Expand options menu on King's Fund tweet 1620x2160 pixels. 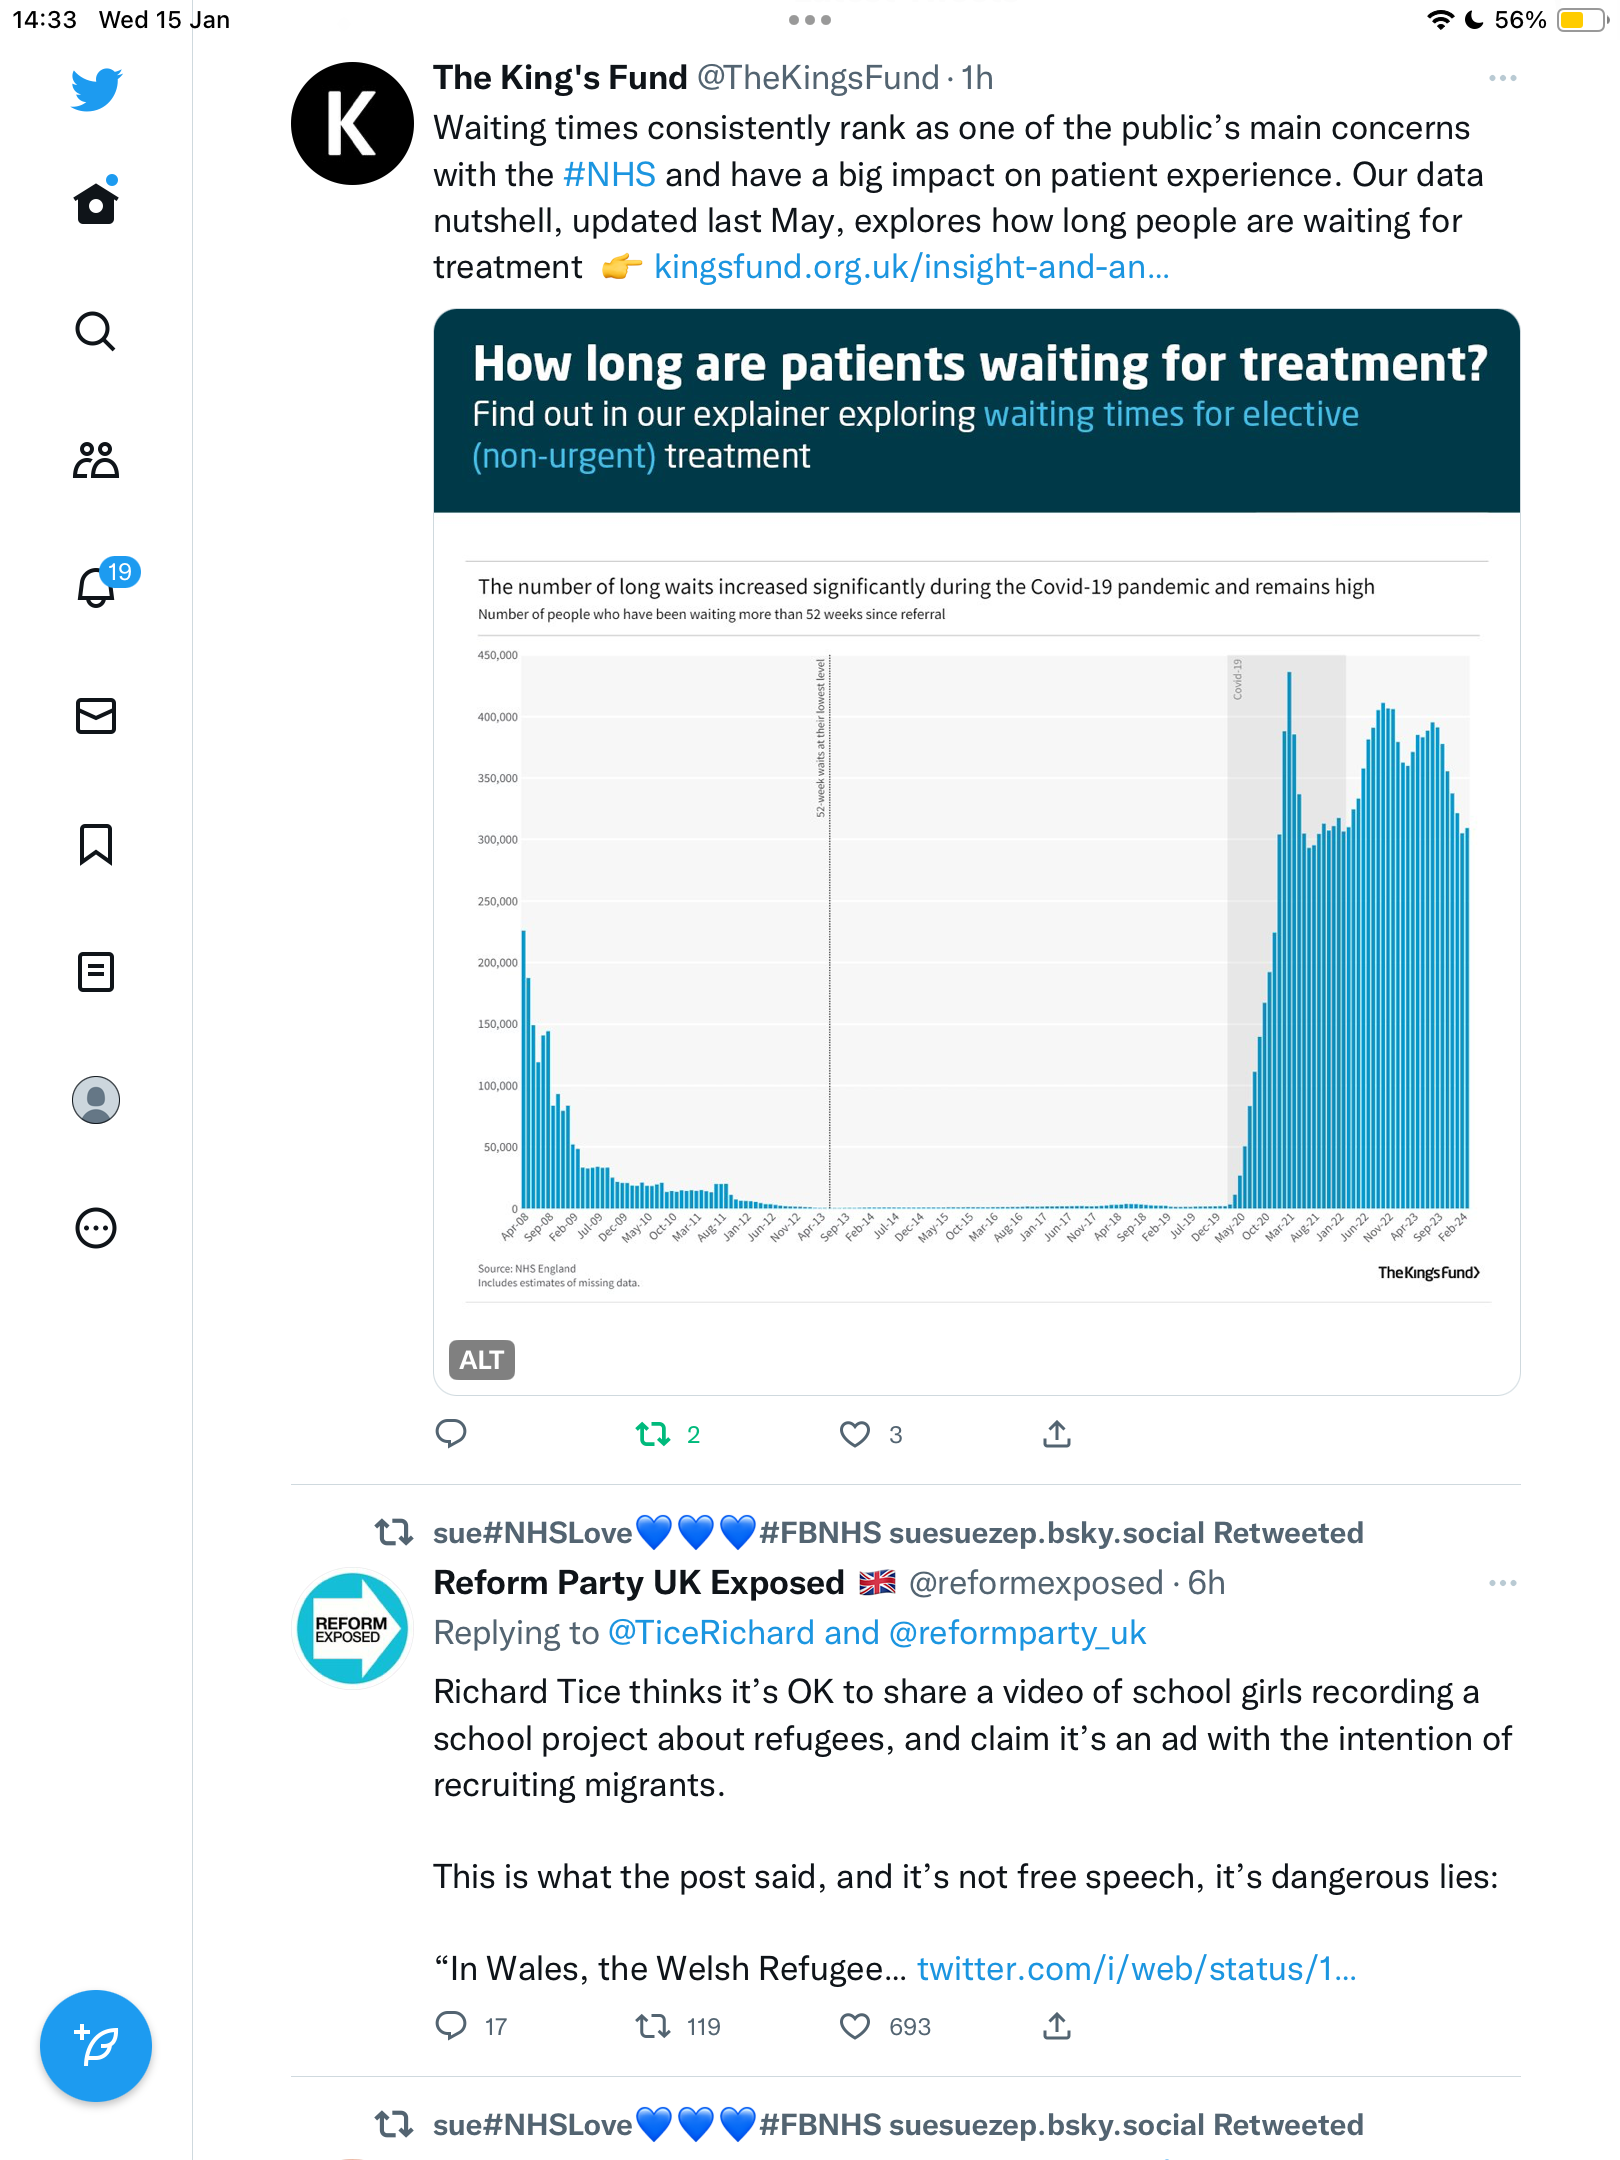click(x=1503, y=78)
